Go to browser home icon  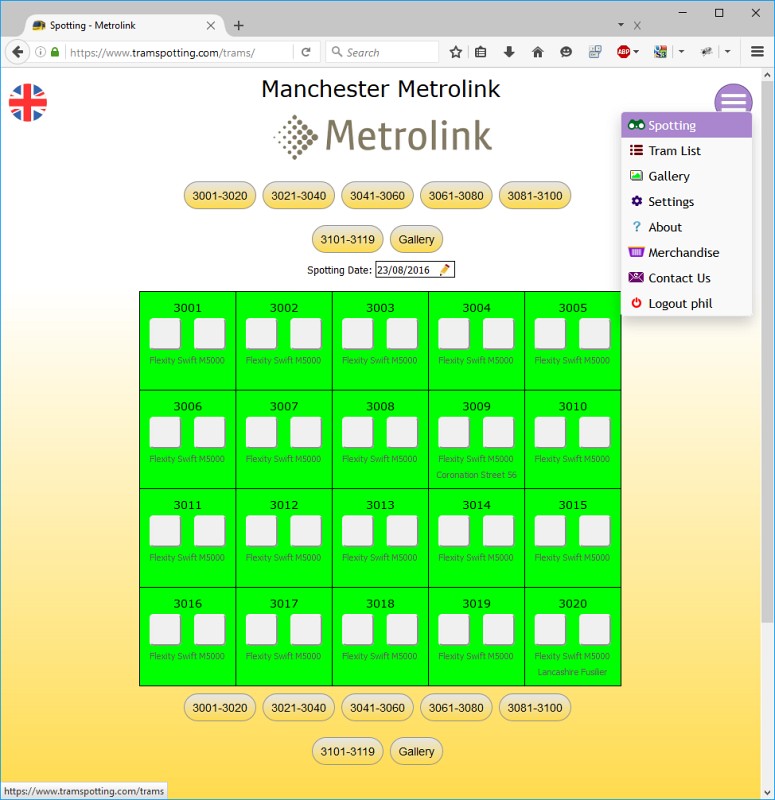pos(538,52)
